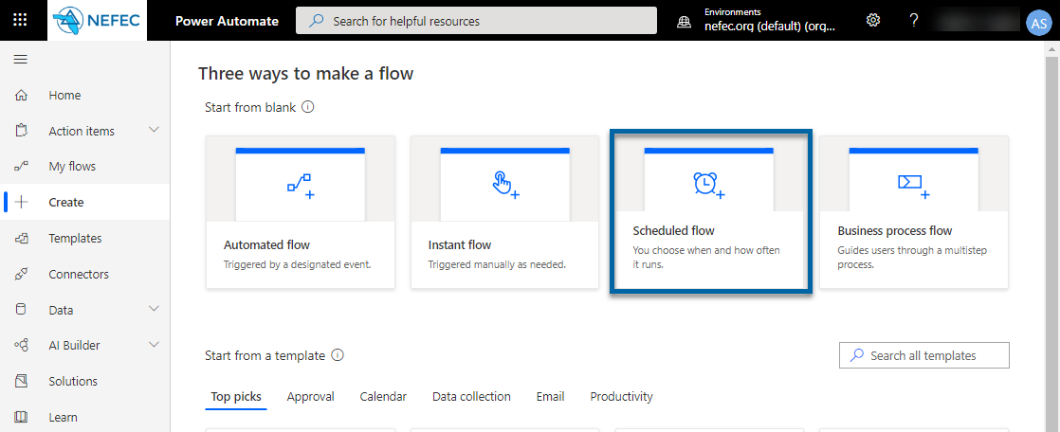Collapse the left navigation hamburger menu

pyautogui.click(x=21, y=59)
